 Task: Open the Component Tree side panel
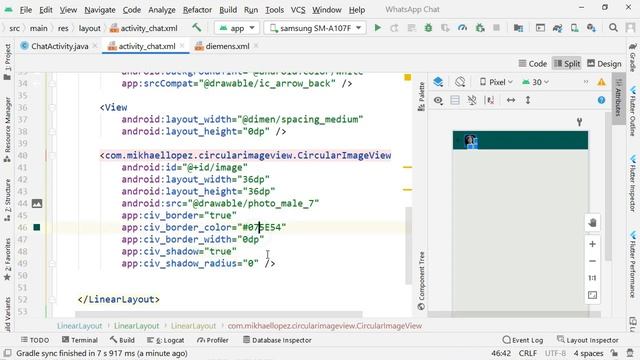[x=421, y=281]
